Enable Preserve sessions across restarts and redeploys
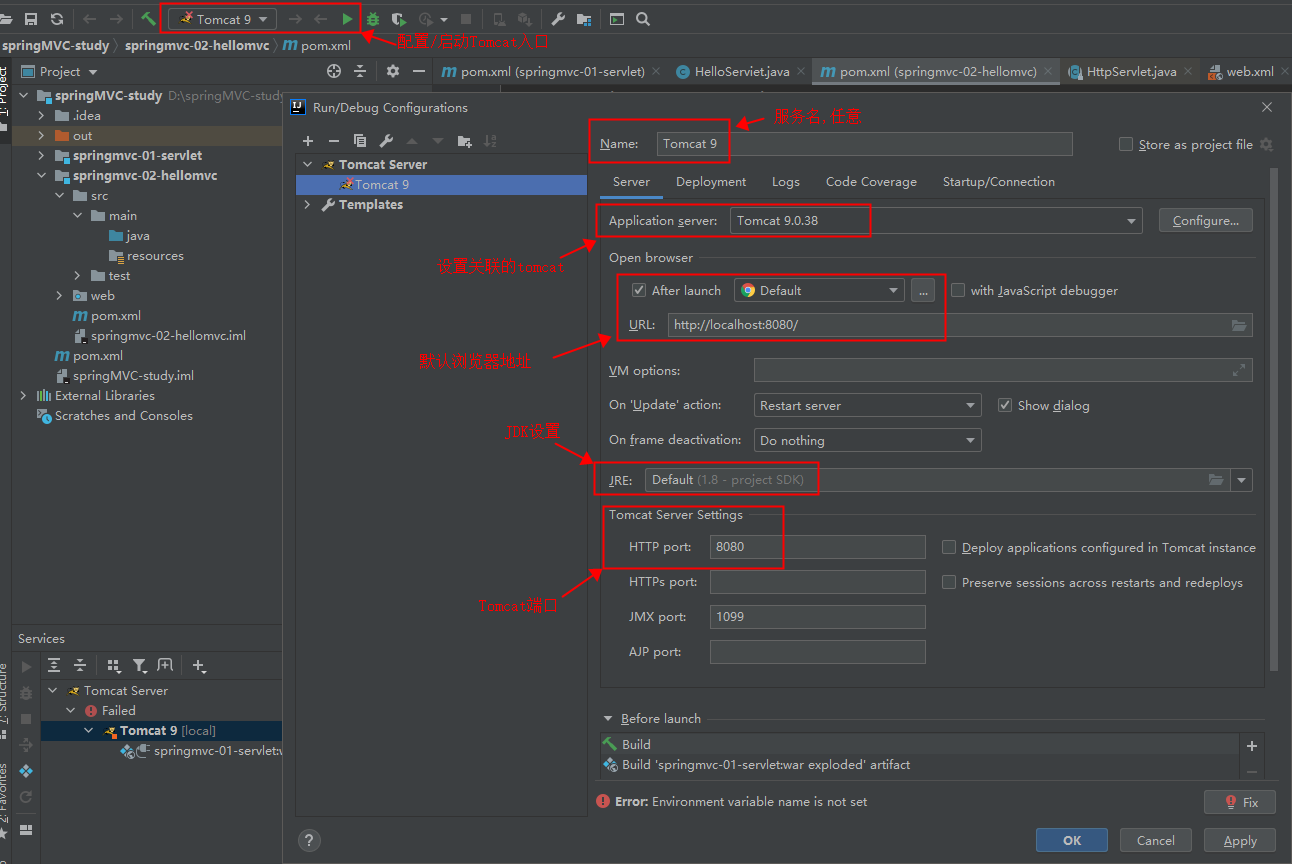 949,582
